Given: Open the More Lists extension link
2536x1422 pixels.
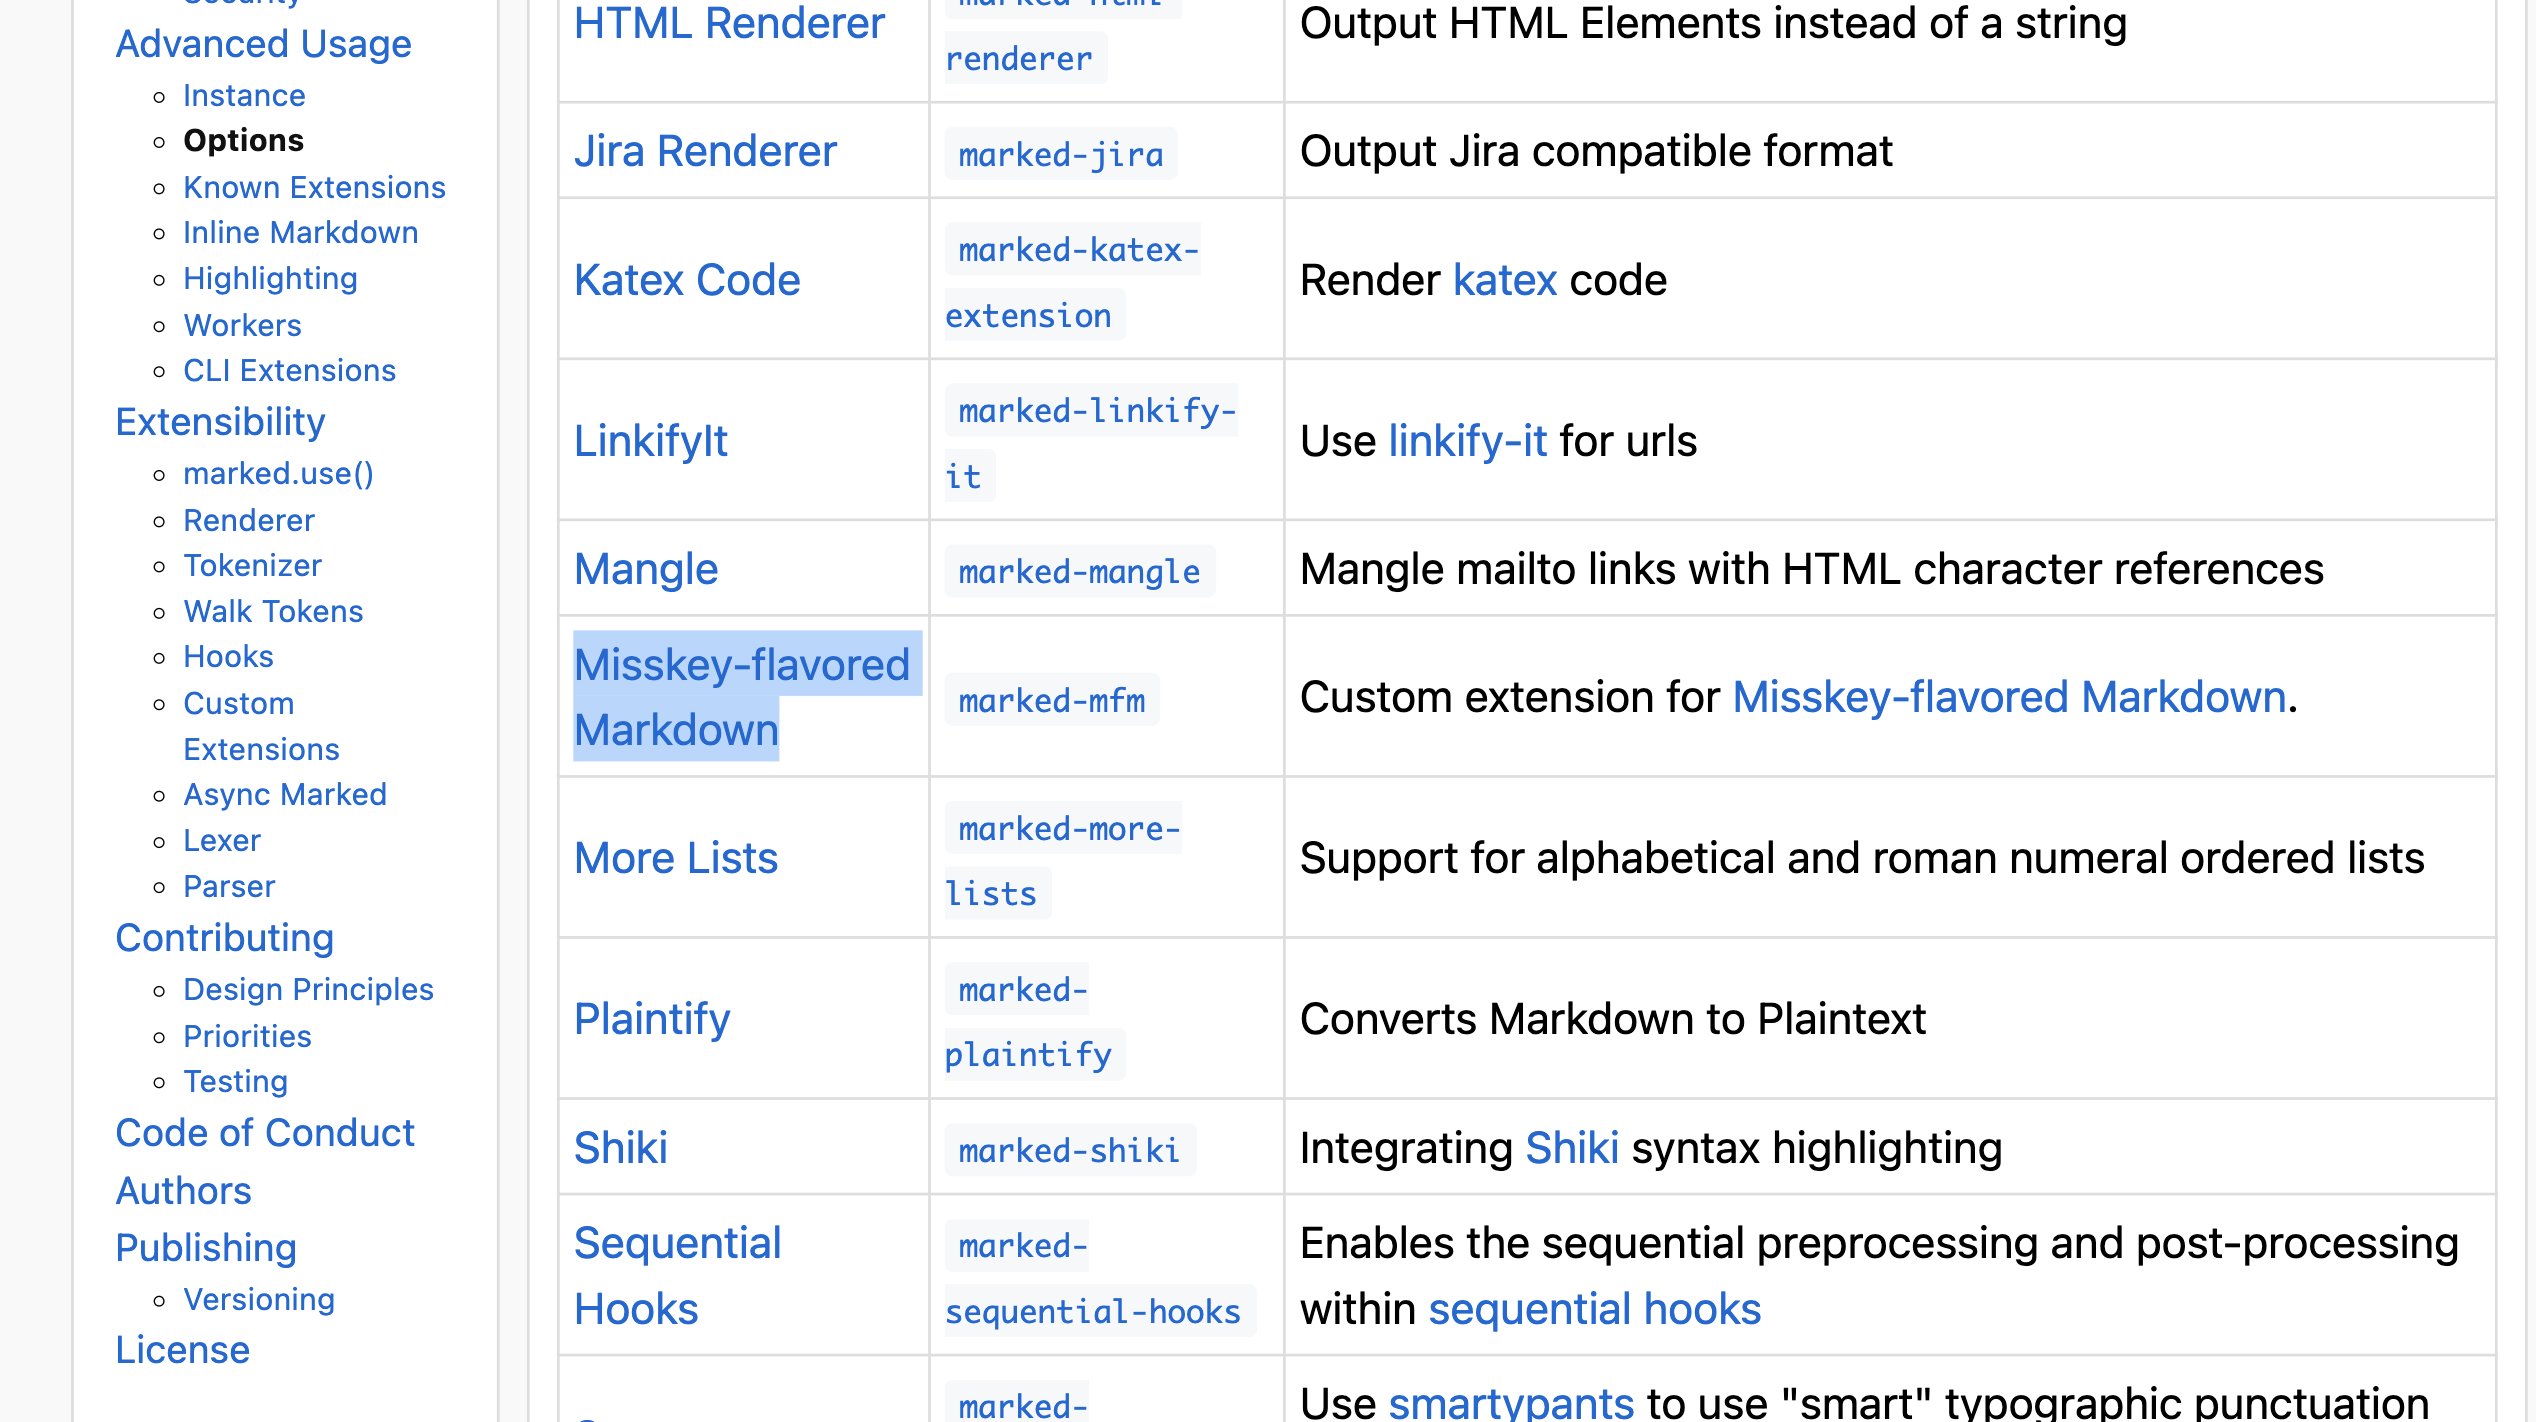Looking at the screenshot, I should point(676,859).
